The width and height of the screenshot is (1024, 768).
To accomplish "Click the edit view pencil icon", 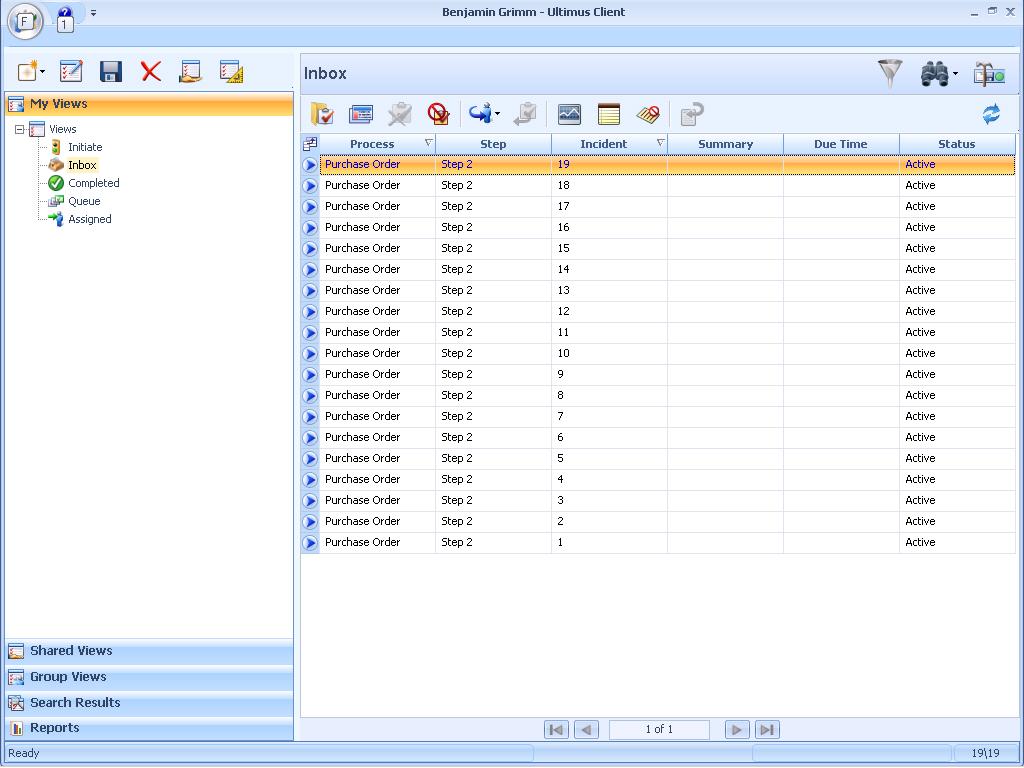I will click(x=71, y=71).
